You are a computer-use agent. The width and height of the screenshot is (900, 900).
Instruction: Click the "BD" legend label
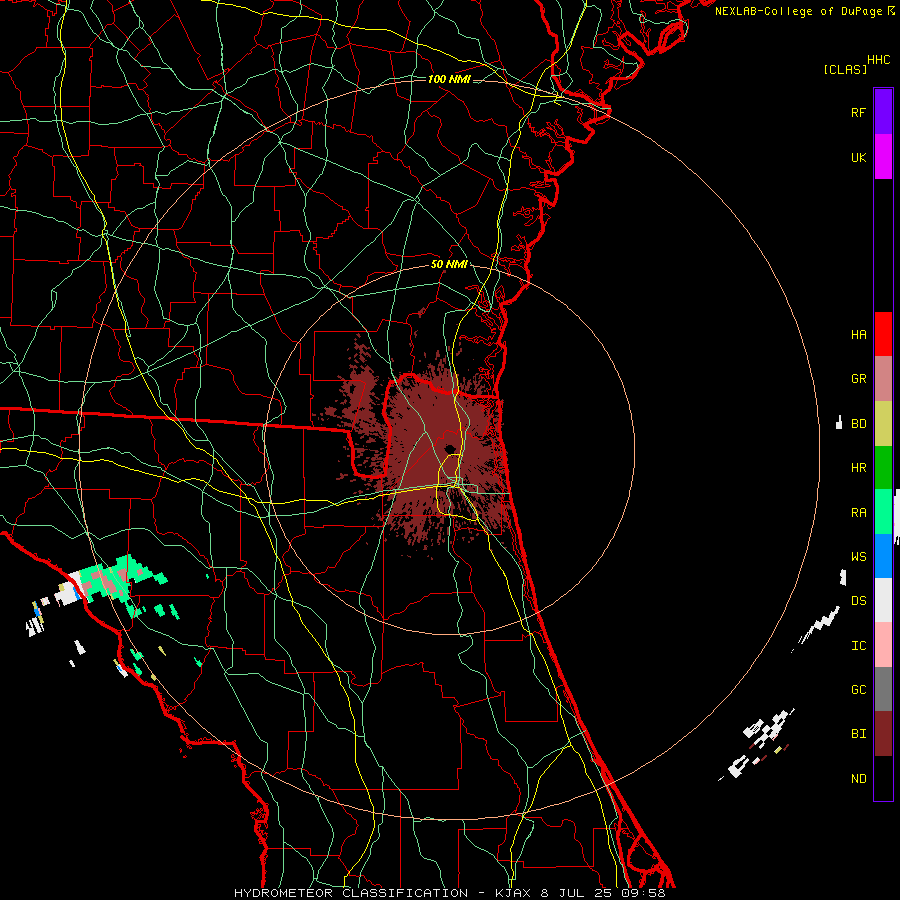tap(859, 424)
